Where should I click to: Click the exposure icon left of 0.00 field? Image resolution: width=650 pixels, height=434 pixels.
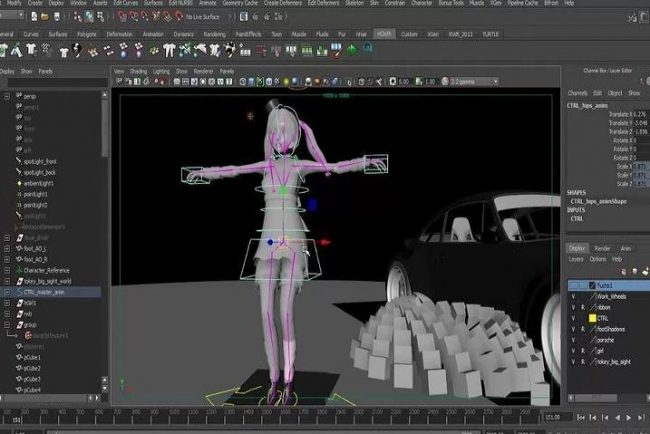tap(393, 82)
